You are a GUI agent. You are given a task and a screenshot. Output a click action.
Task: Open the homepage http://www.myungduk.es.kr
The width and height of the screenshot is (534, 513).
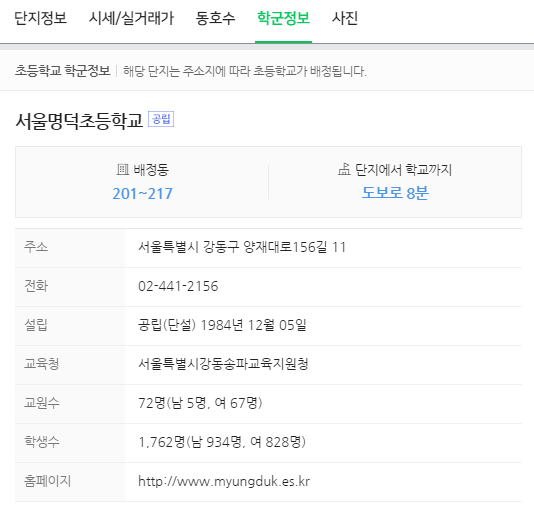pos(224,481)
